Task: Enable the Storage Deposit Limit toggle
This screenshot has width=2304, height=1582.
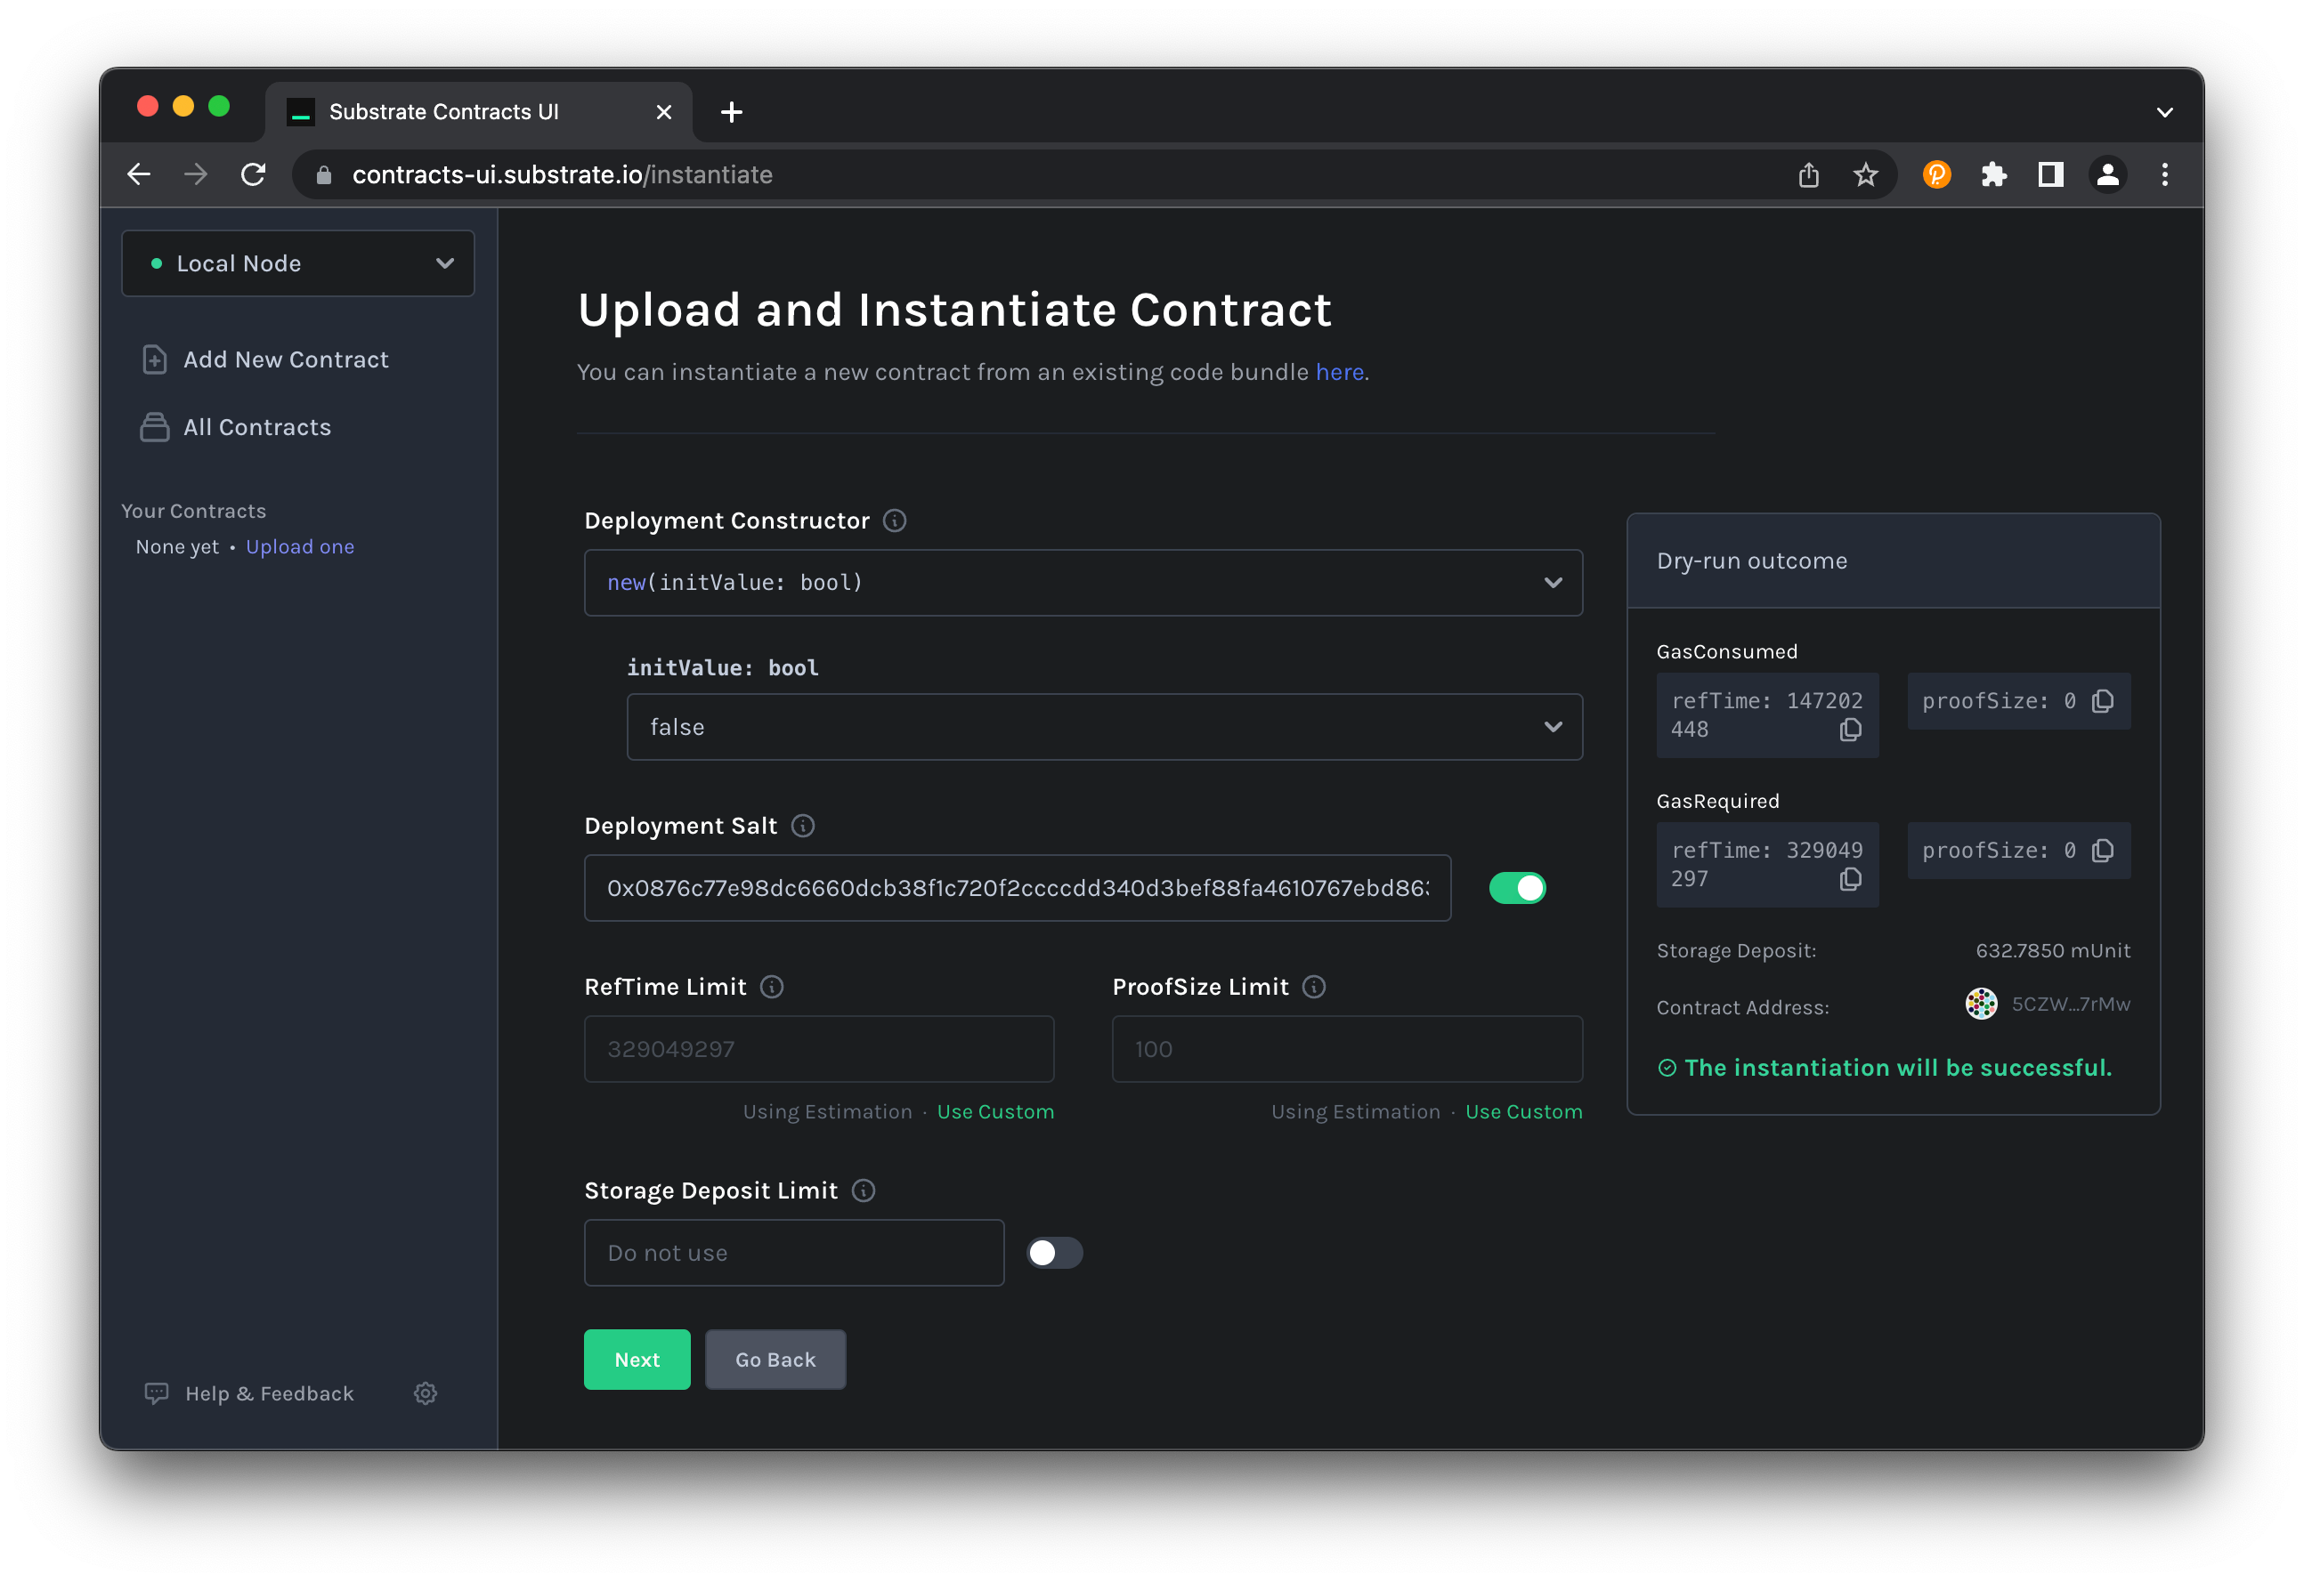Action: pos(1054,1252)
